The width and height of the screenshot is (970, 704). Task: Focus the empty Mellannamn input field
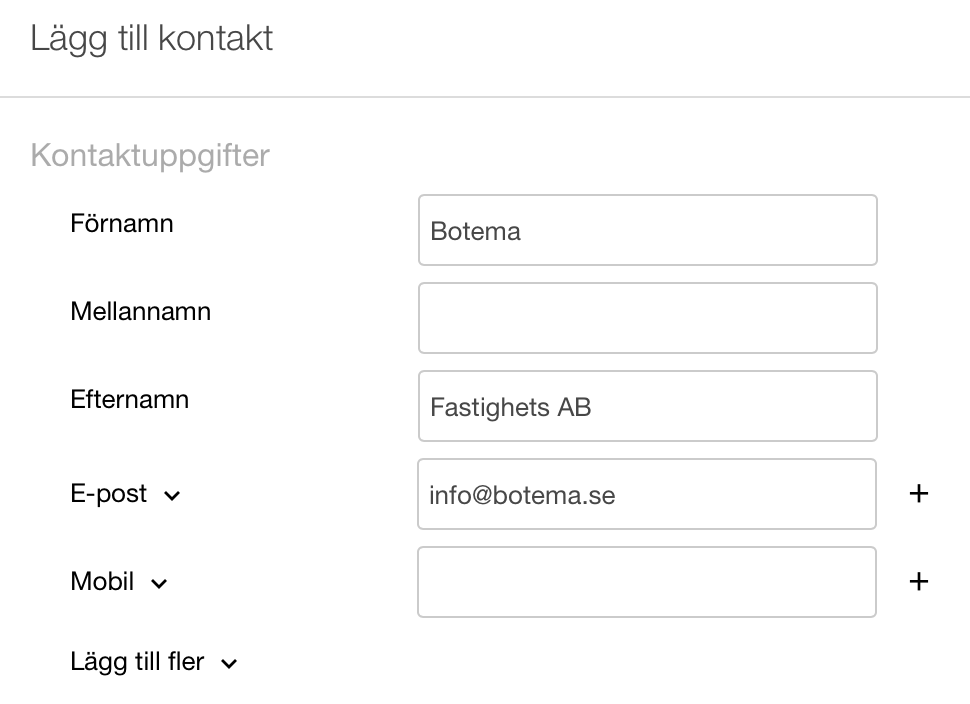pos(647,318)
